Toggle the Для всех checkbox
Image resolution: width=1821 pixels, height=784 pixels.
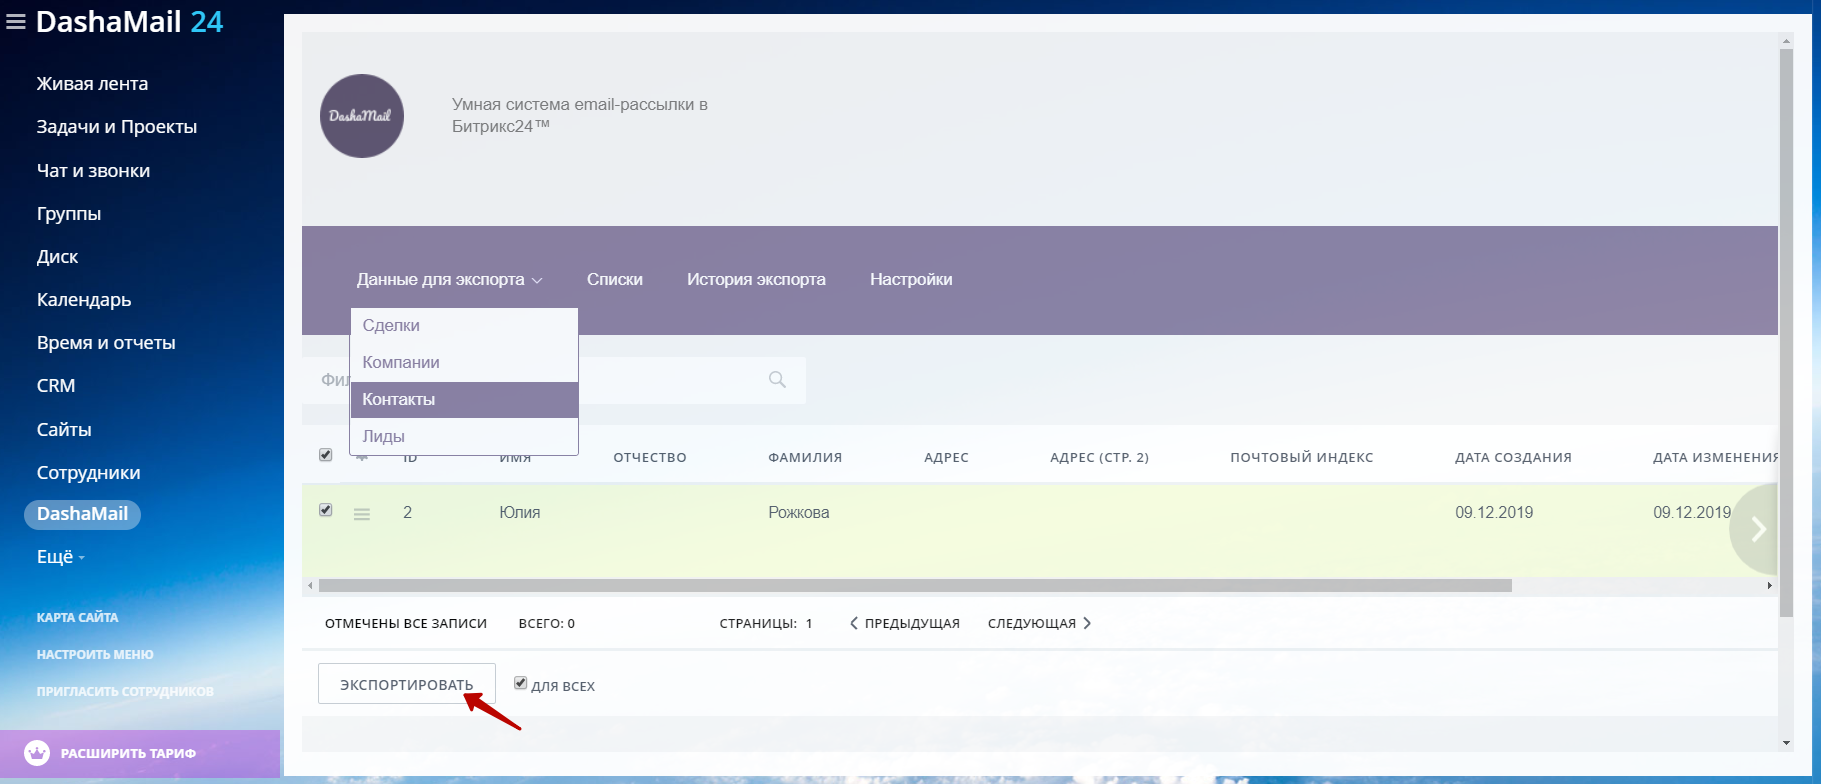click(x=520, y=683)
